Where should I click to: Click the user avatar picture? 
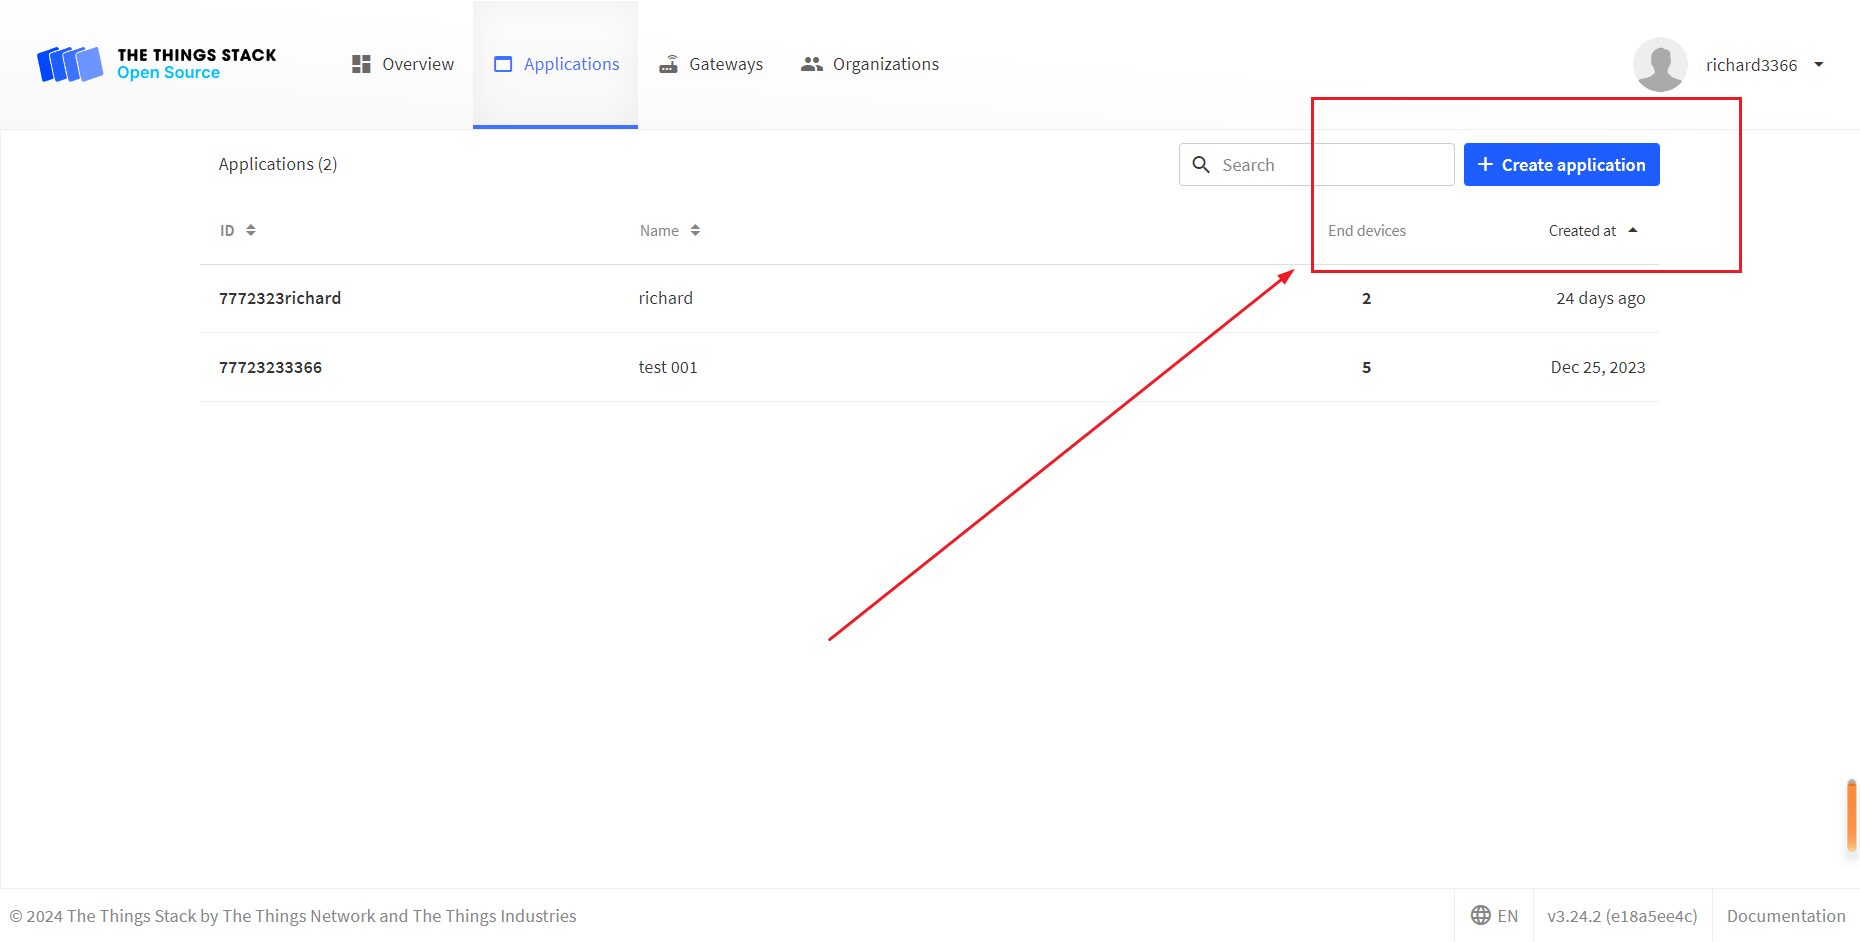1660,65
